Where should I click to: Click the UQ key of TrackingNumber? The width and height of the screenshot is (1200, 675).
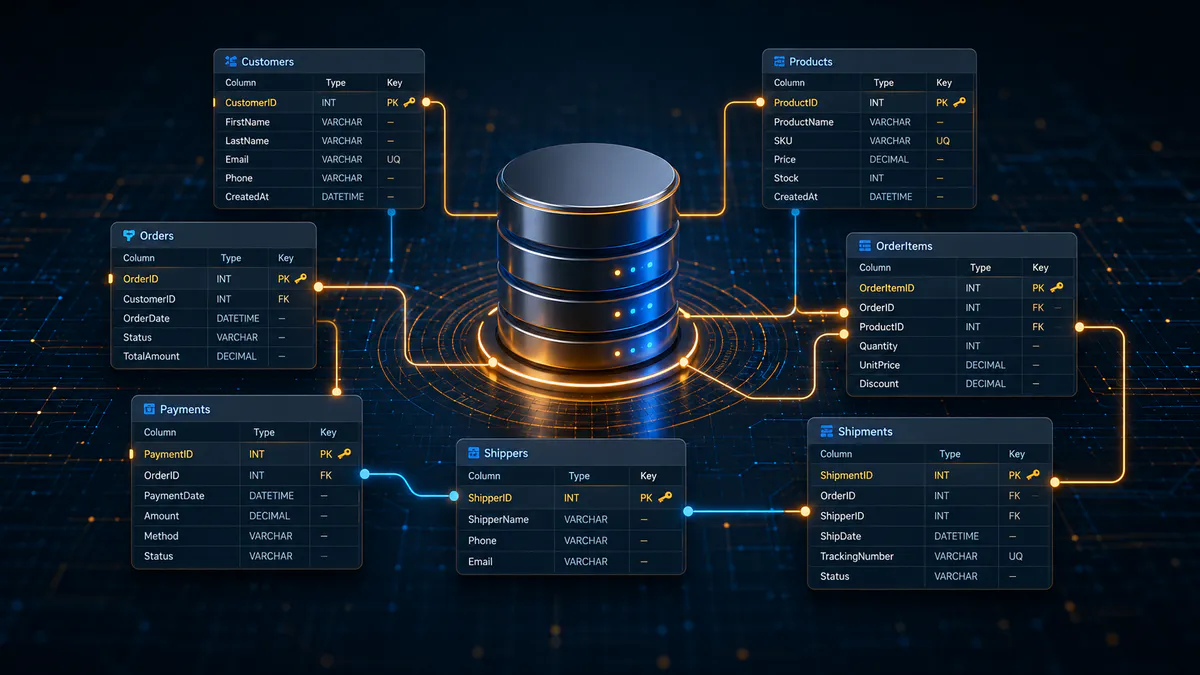coord(1016,556)
